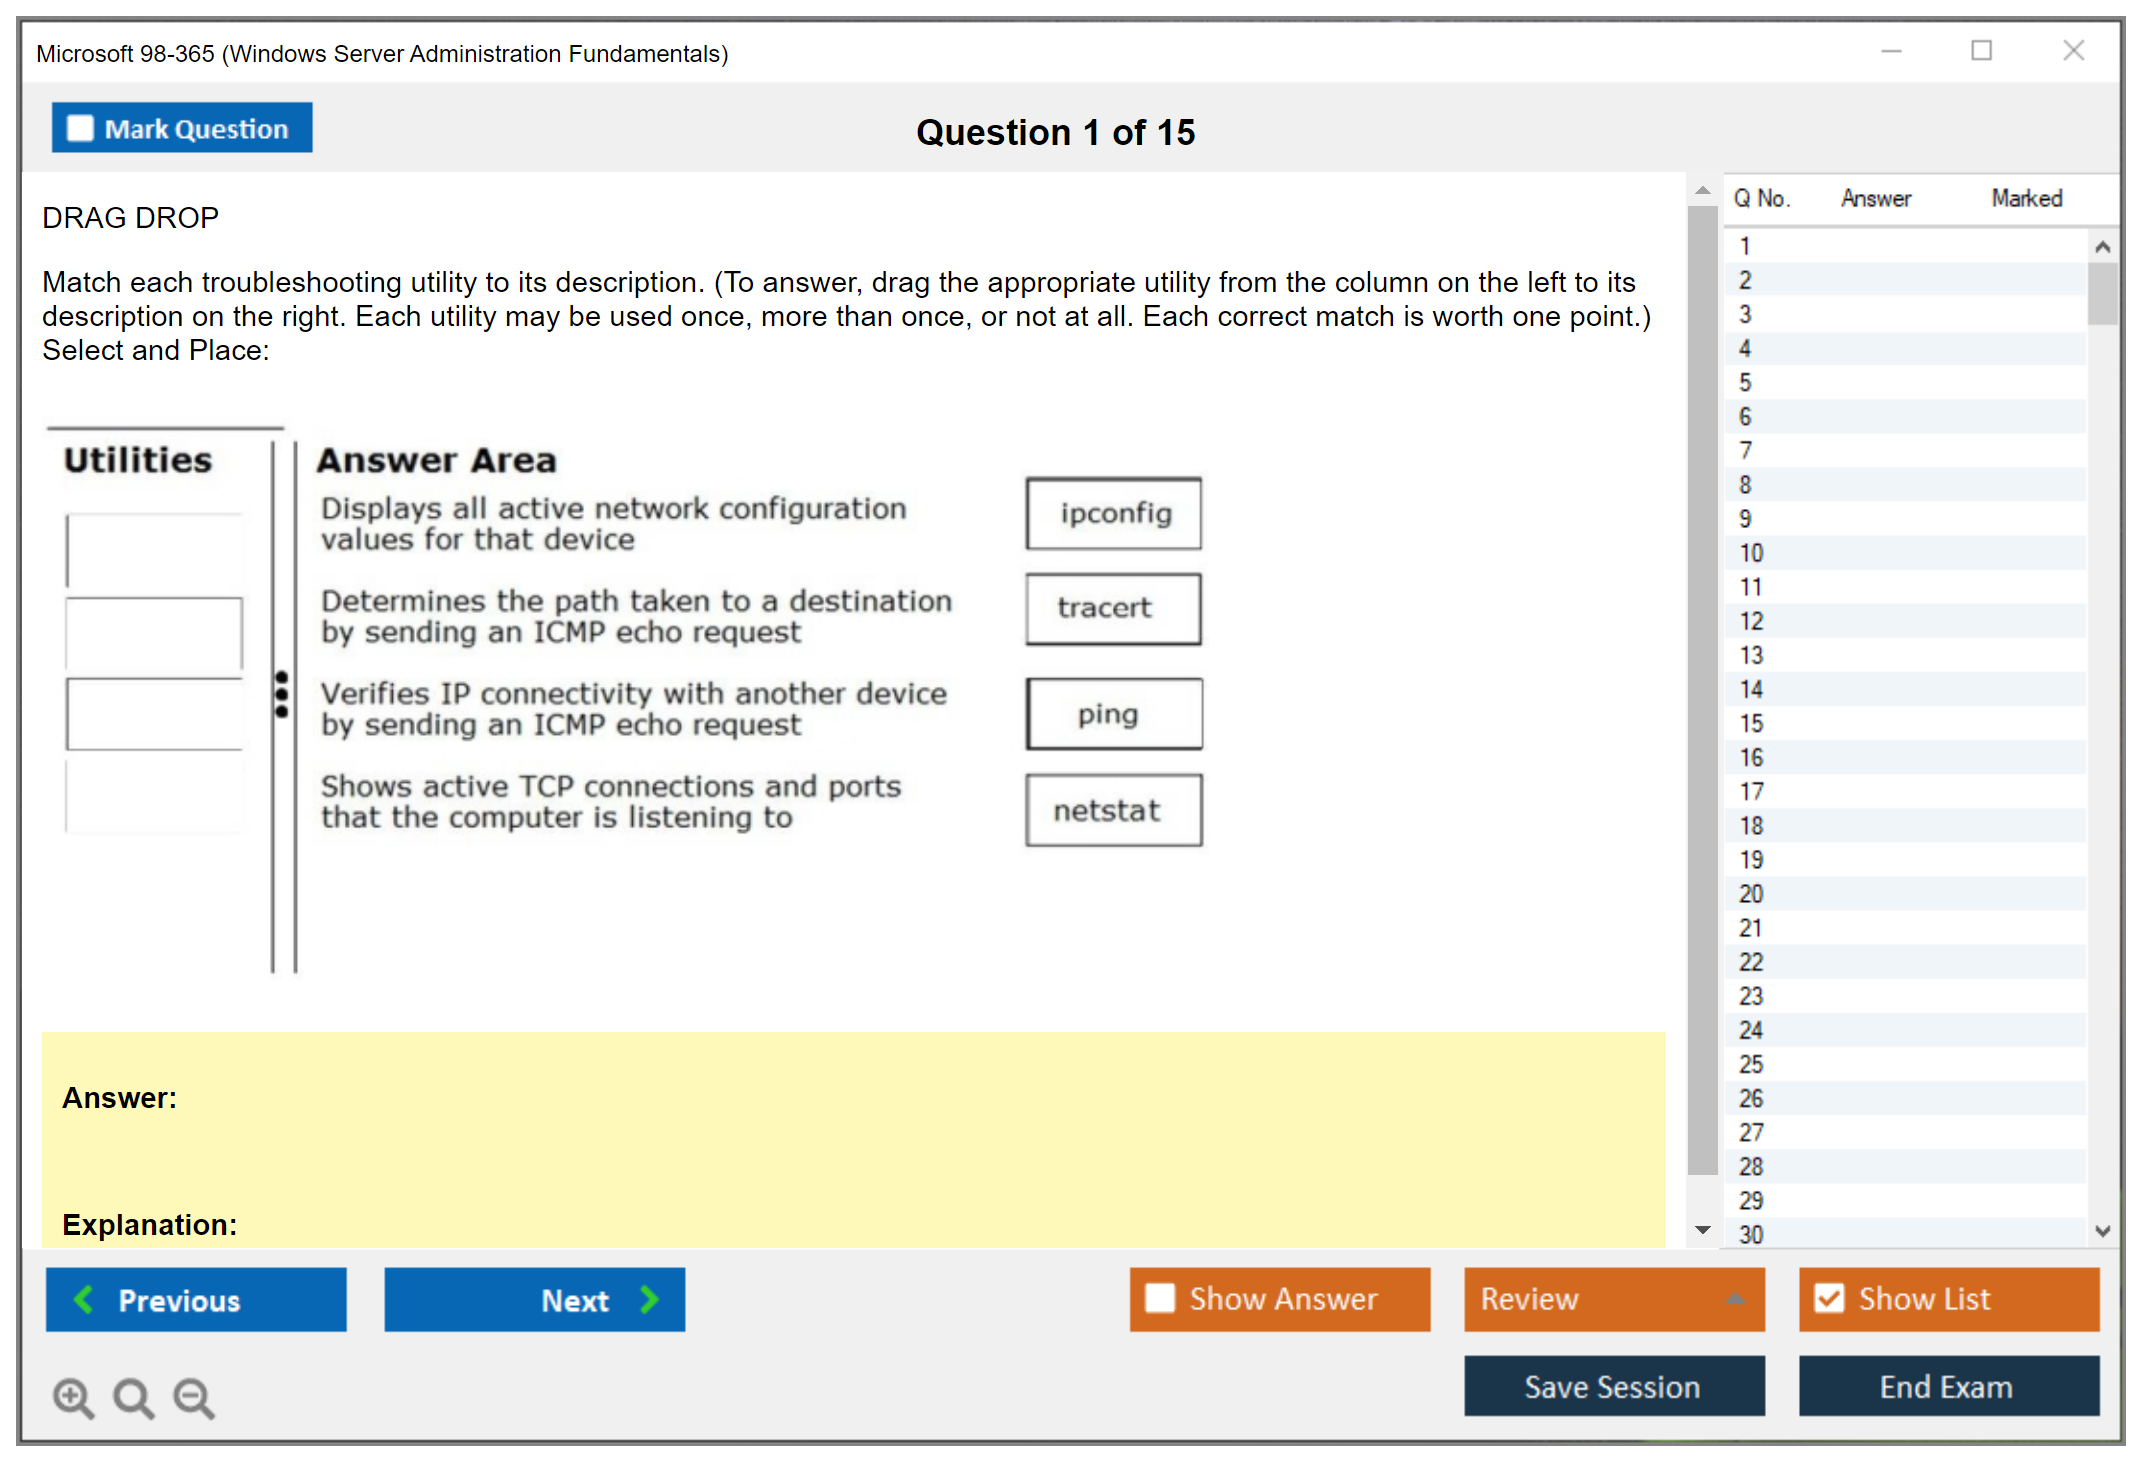Screen dimensions: 2150x1470
Task: Click the reset zoom magnifier icon
Action: tap(133, 1397)
